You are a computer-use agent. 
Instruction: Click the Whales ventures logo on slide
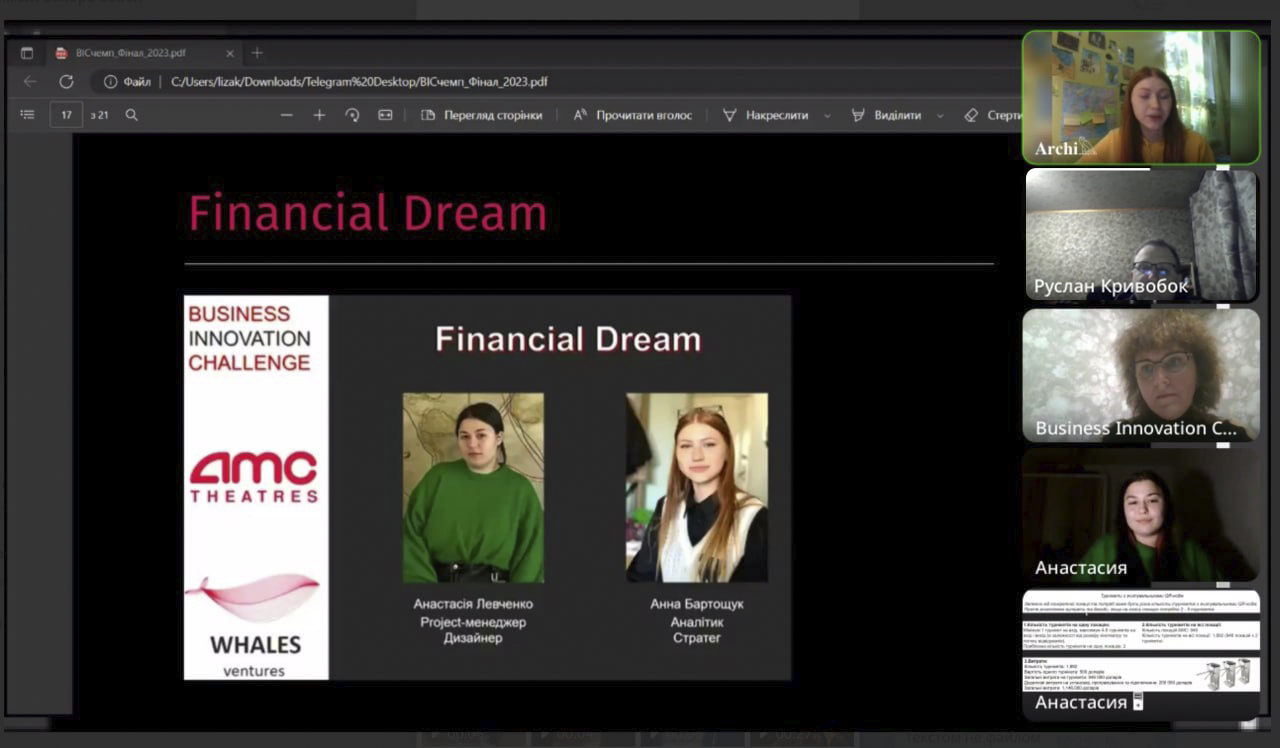[254, 626]
